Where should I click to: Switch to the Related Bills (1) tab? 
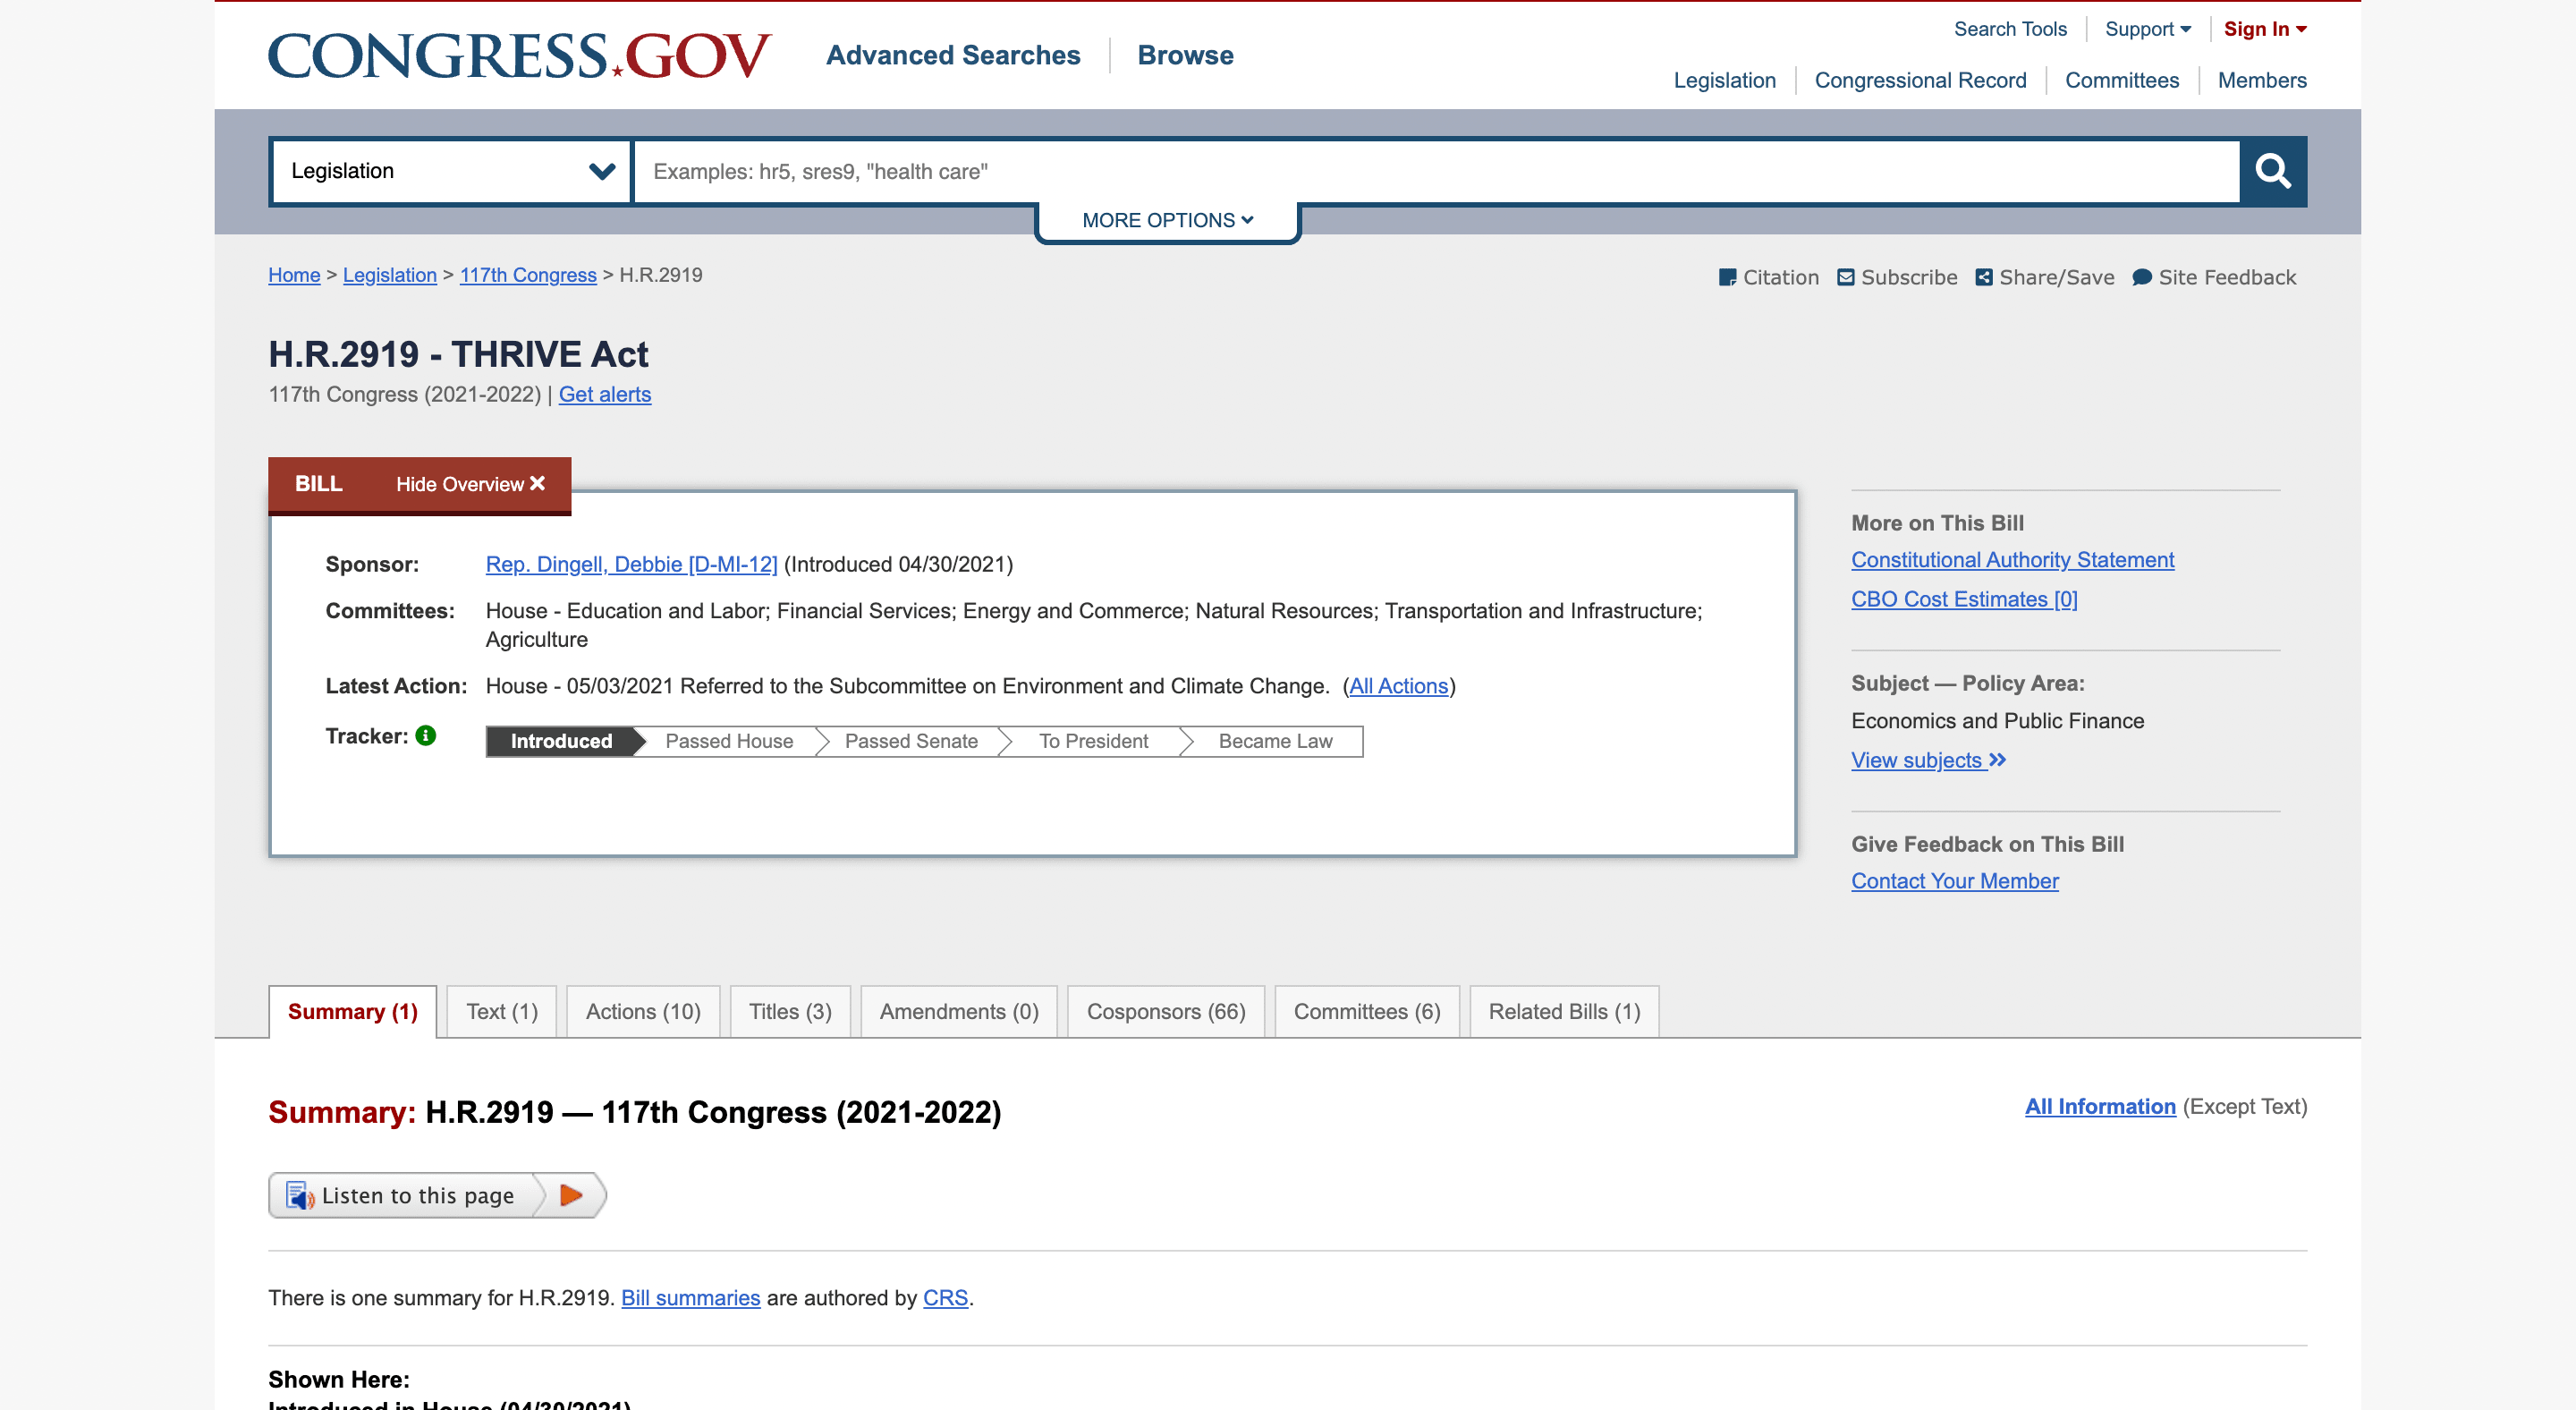coord(1564,1011)
